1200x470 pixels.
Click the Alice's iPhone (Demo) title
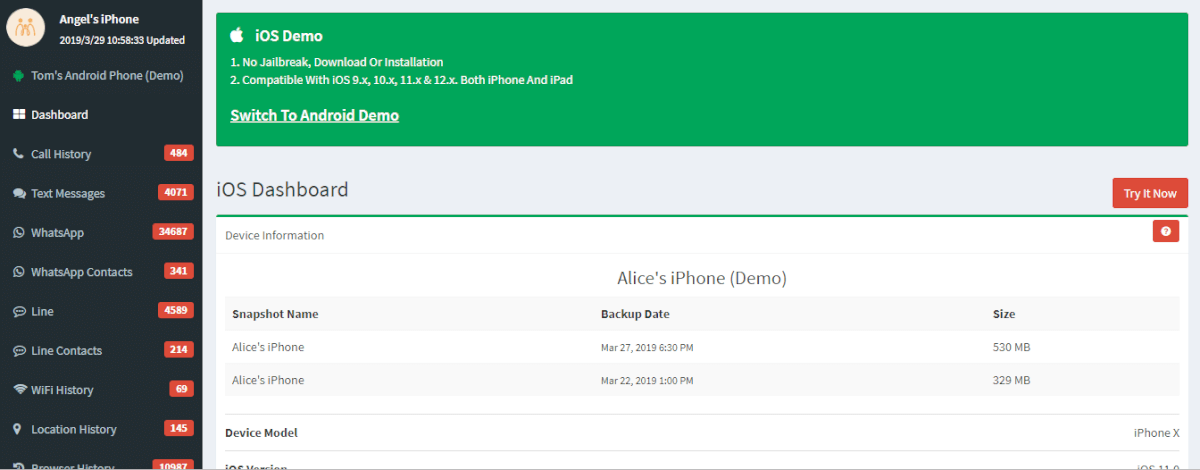[x=701, y=278]
